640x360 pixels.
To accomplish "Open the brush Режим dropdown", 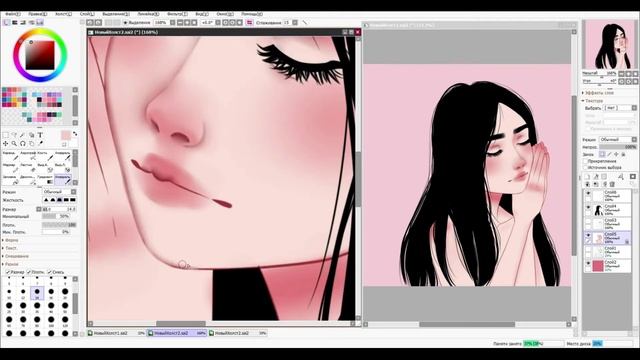I will click(x=60, y=192).
